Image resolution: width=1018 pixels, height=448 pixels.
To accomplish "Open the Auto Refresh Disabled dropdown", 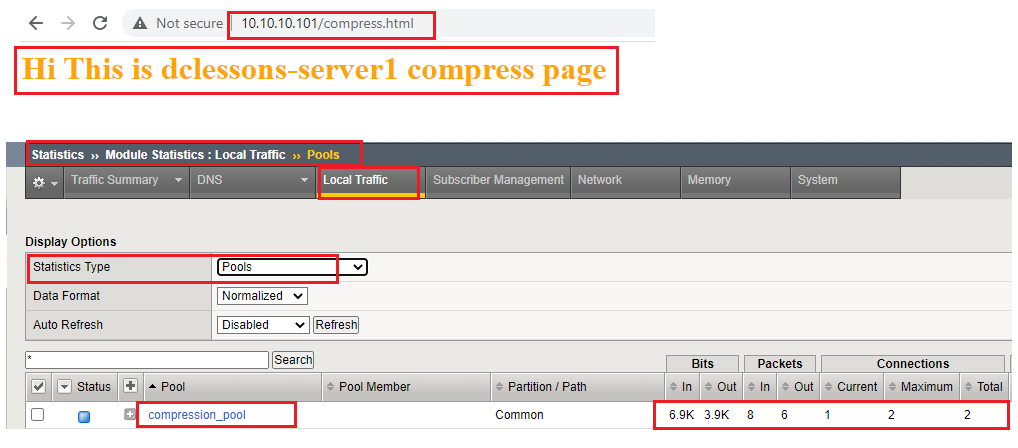I will (x=263, y=325).
